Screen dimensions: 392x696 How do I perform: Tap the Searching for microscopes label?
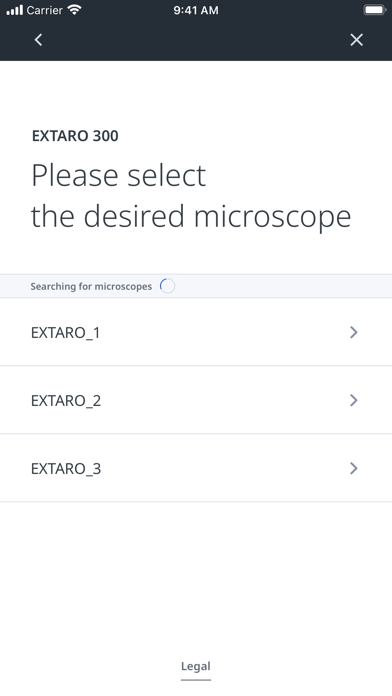coord(91,286)
